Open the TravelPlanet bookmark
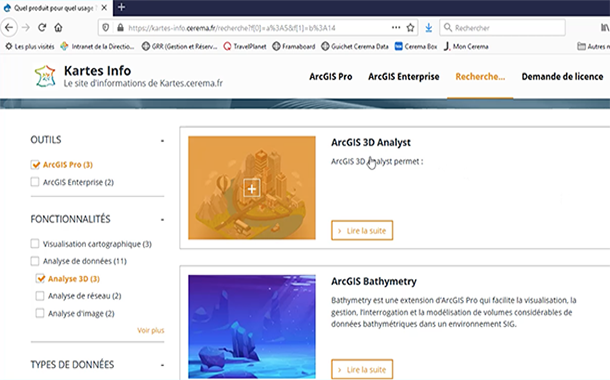 coord(245,47)
